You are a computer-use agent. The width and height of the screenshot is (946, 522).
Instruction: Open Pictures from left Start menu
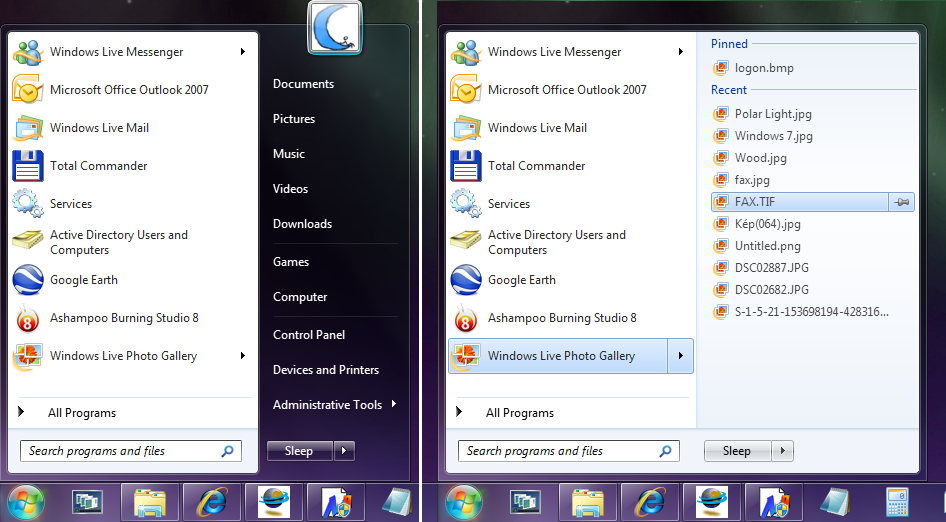294,119
